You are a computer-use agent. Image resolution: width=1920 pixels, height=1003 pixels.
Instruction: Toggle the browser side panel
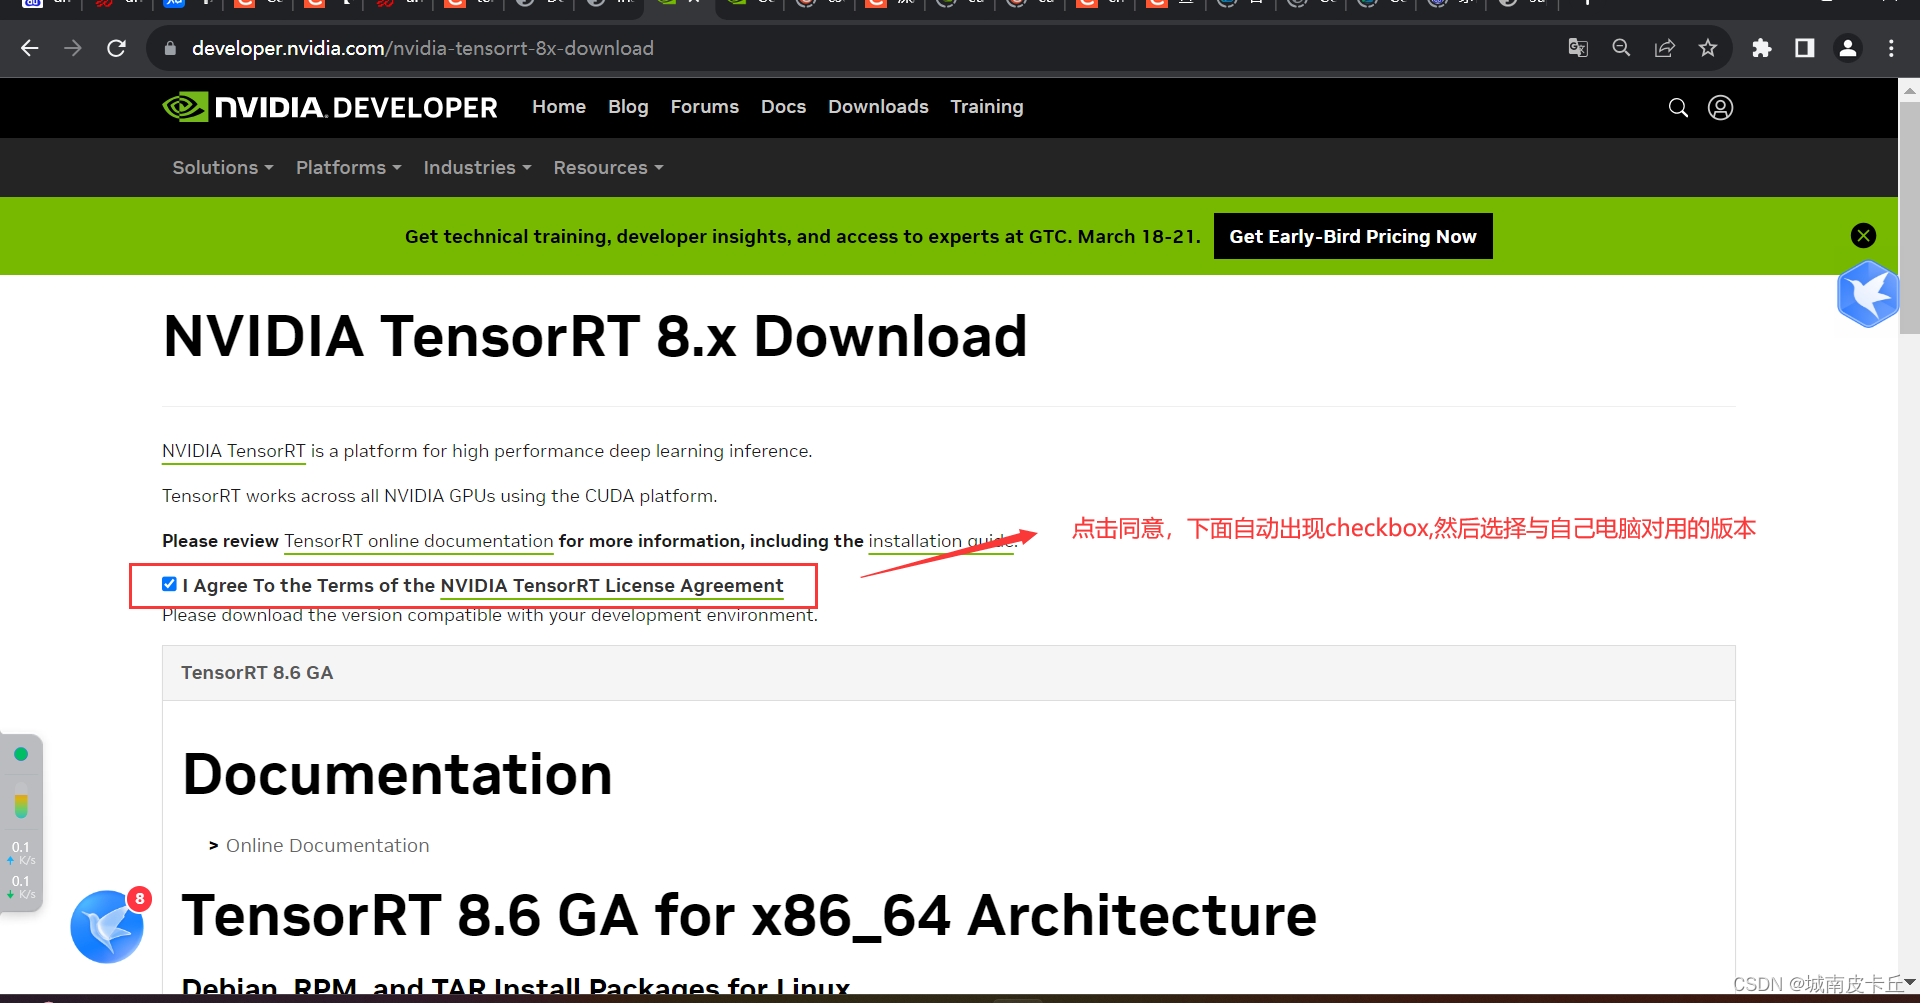[1805, 48]
